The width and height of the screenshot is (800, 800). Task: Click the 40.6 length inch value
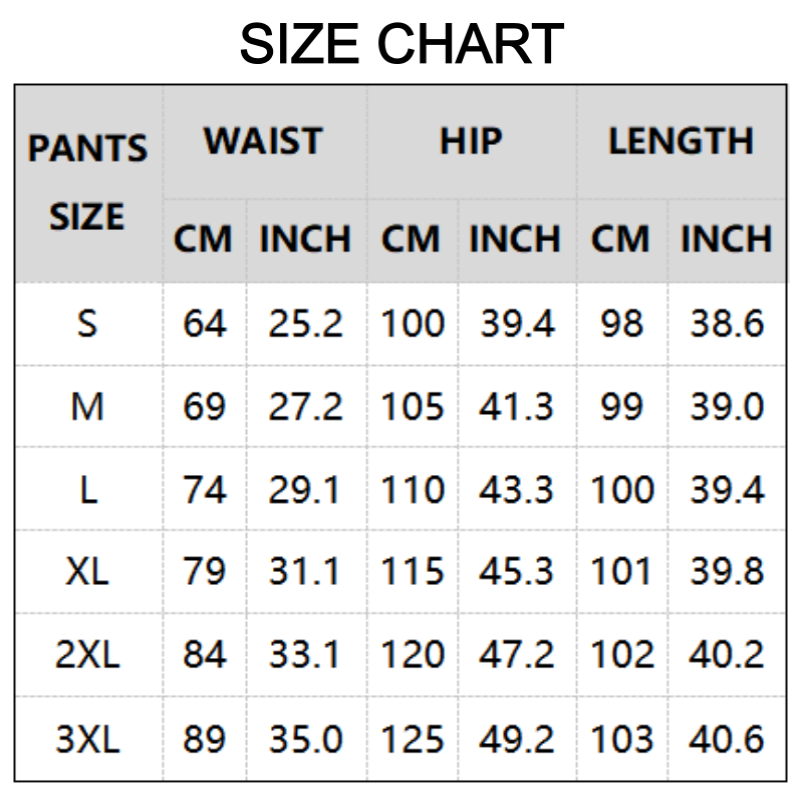tap(726, 739)
